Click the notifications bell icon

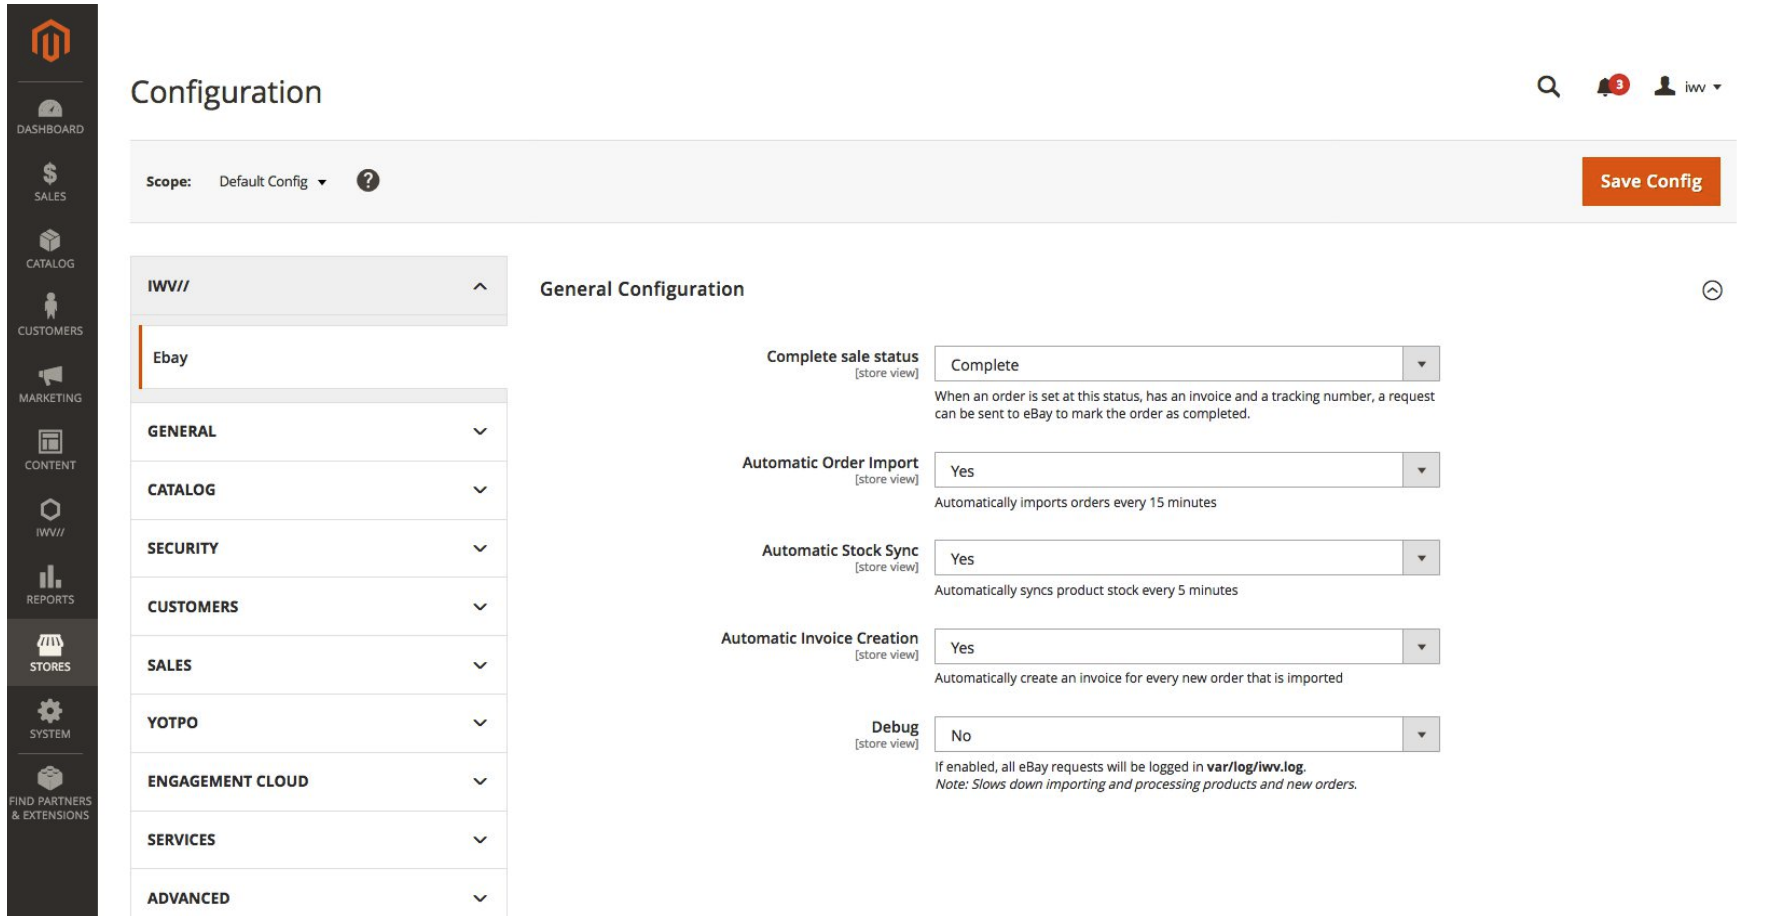tap(1606, 87)
